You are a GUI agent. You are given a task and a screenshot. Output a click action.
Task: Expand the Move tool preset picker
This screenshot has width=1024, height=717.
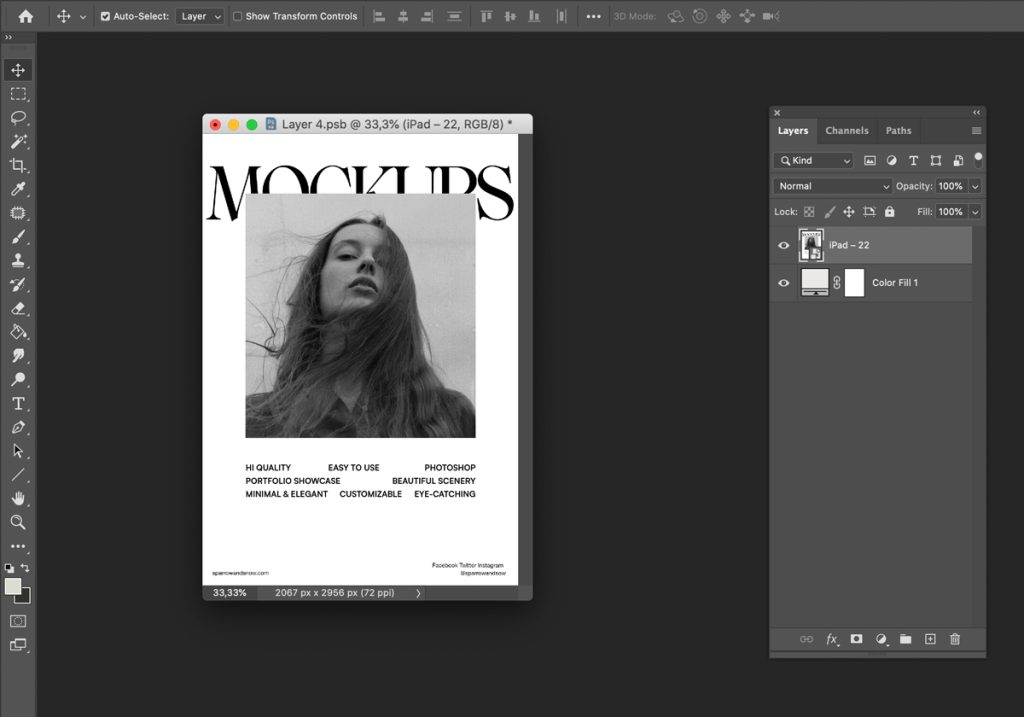click(x=82, y=17)
